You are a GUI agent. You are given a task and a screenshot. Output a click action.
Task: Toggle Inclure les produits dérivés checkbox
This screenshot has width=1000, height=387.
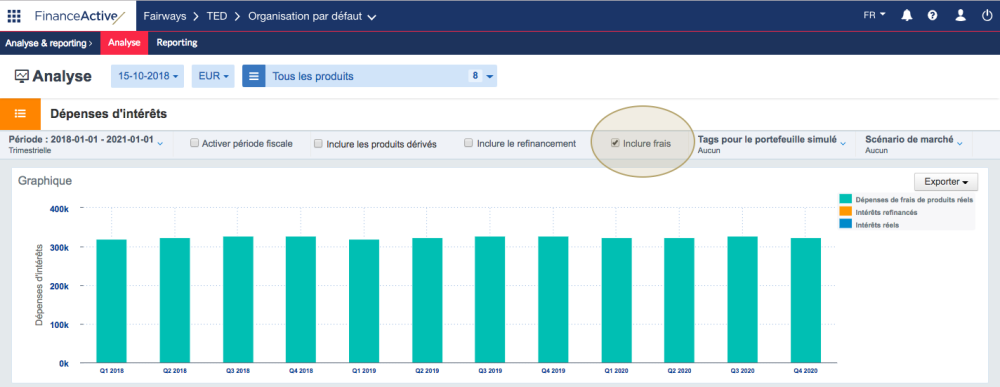point(318,144)
